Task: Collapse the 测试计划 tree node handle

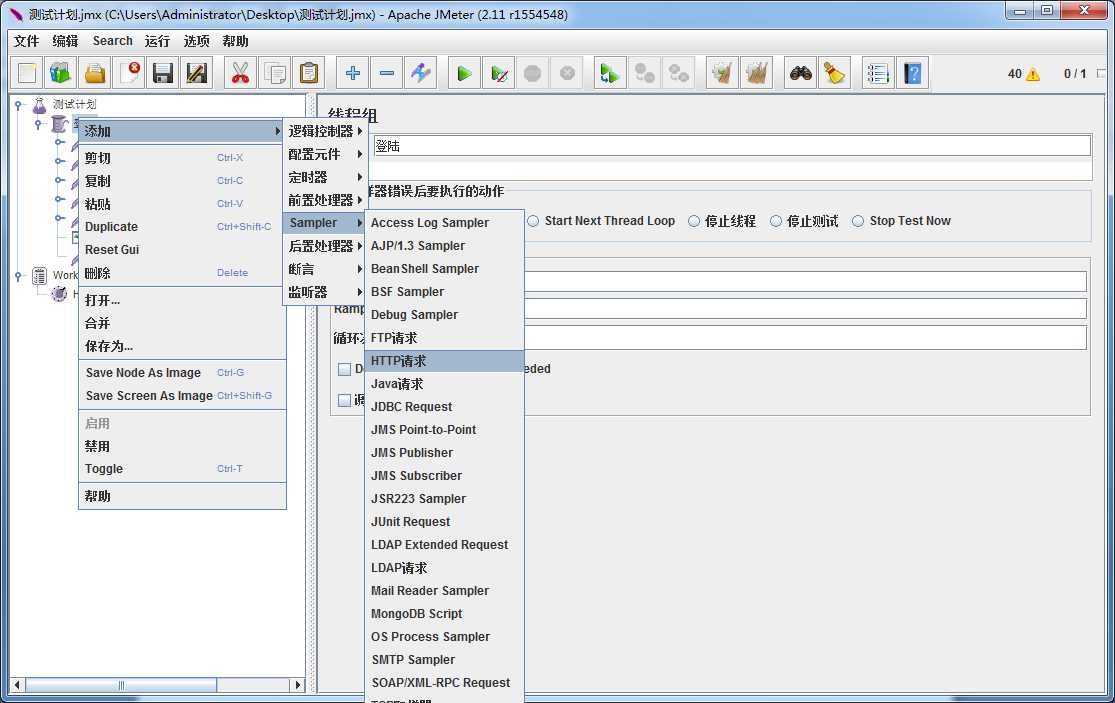Action: point(19,105)
